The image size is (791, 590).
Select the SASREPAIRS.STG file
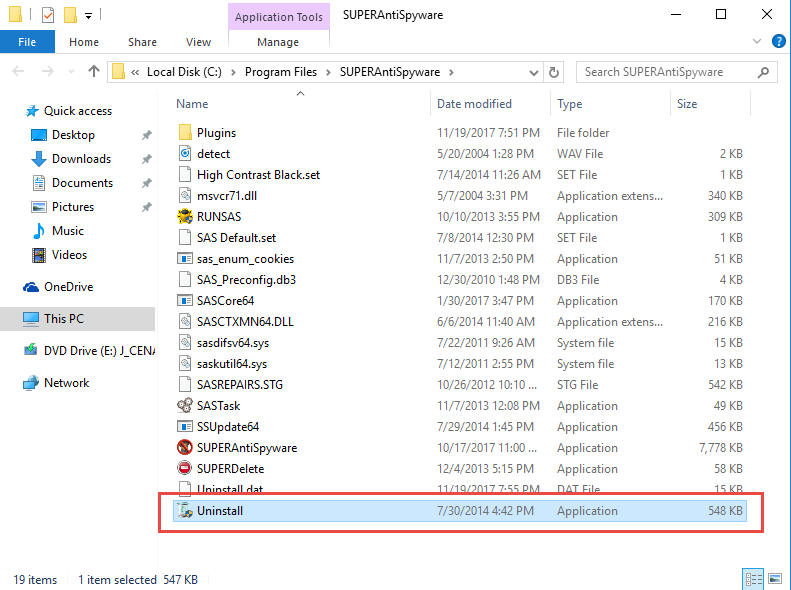coord(240,385)
